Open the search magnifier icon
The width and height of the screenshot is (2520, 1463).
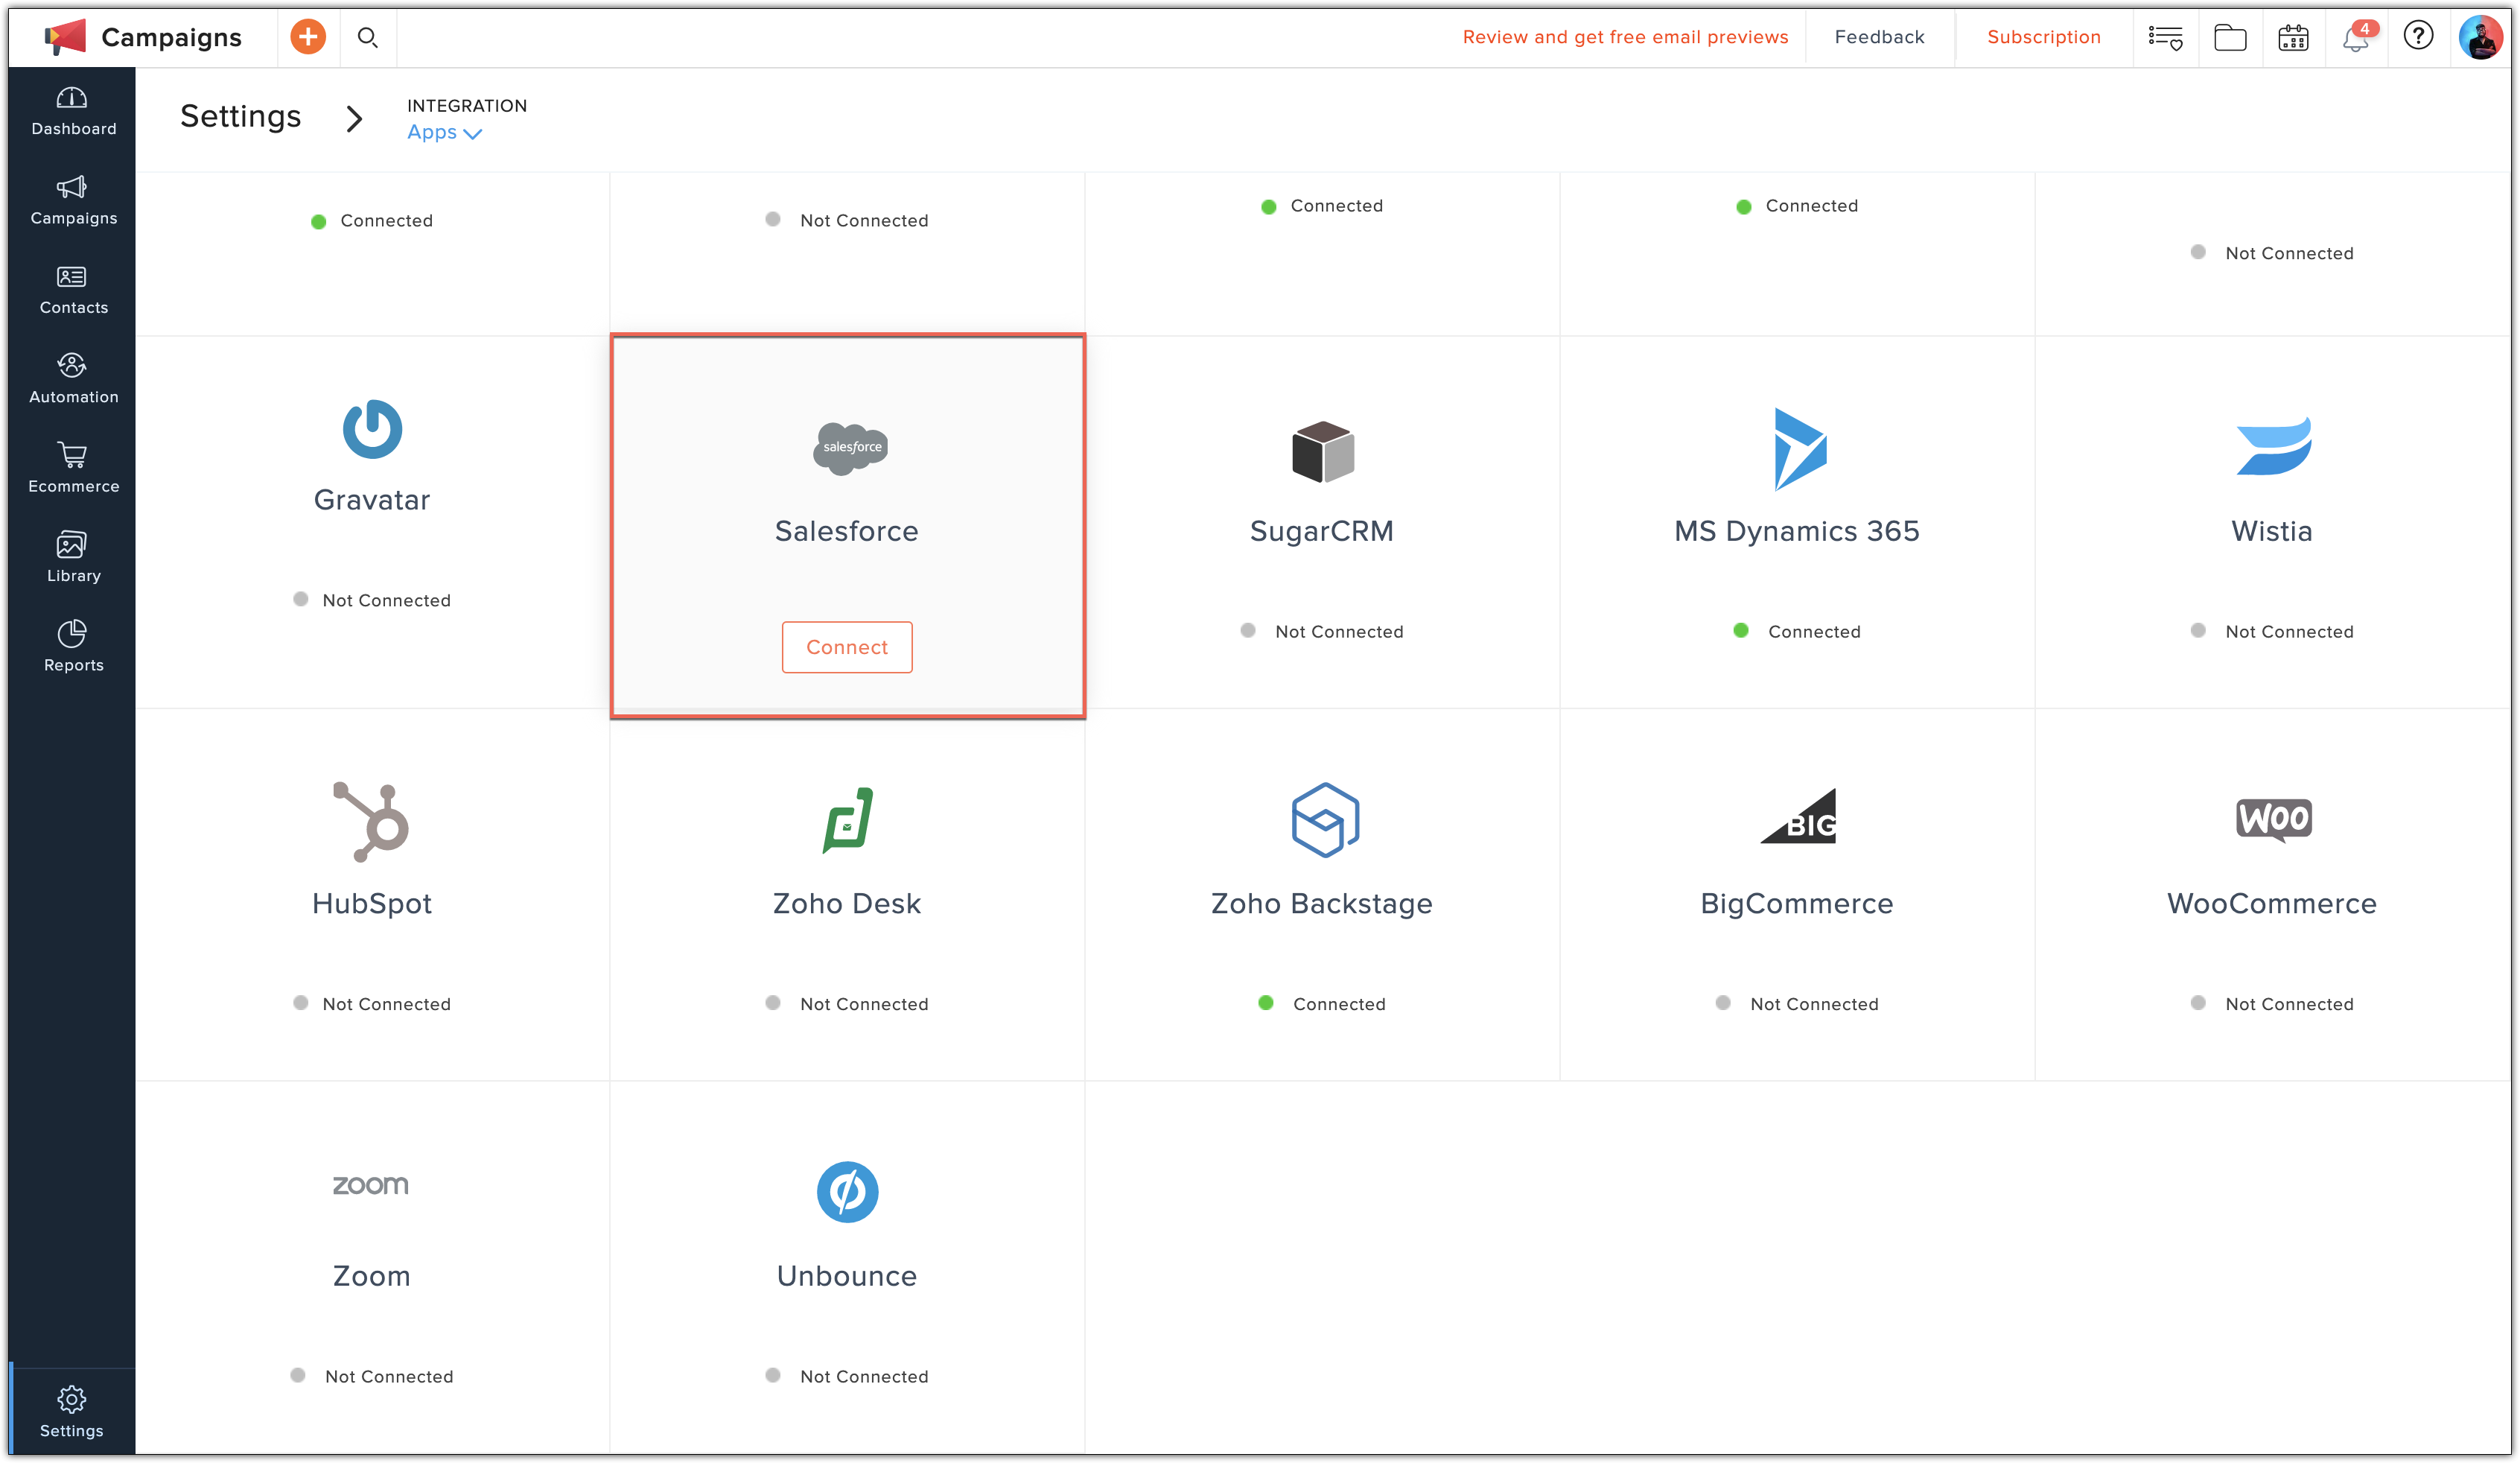[367, 38]
